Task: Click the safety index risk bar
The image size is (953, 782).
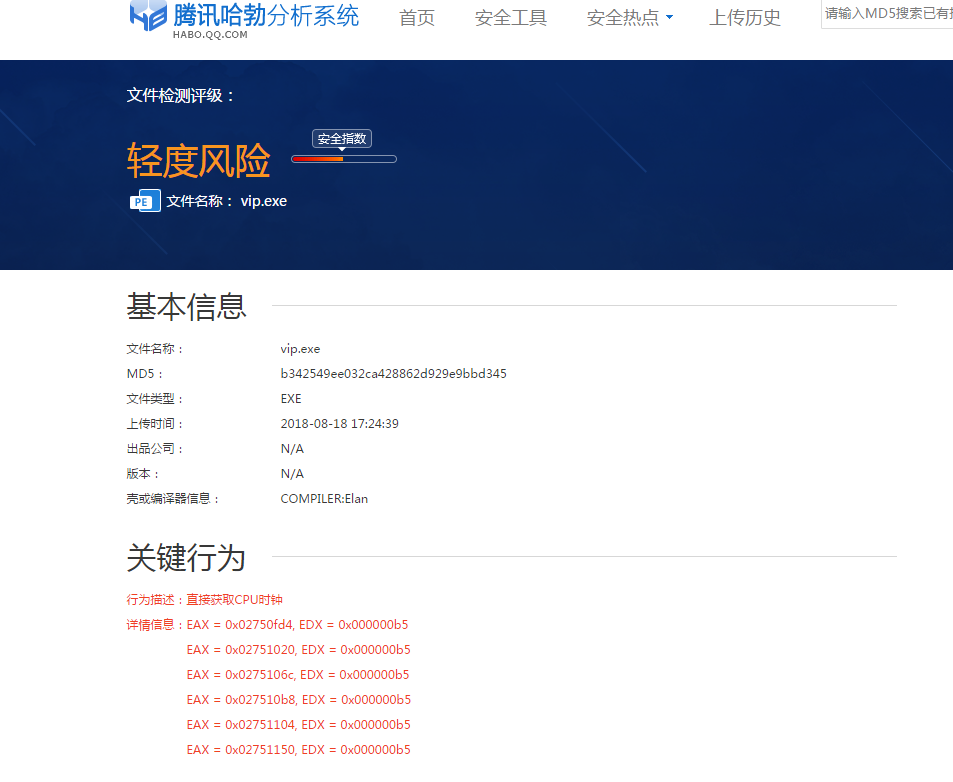Action: pyautogui.click(x=344, y=159)
